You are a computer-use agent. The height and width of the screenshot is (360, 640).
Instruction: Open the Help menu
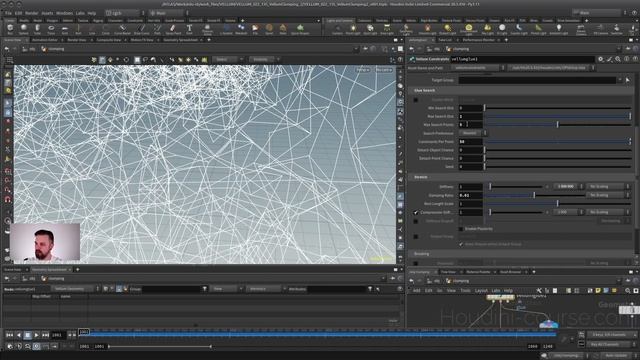coord(92,13)
